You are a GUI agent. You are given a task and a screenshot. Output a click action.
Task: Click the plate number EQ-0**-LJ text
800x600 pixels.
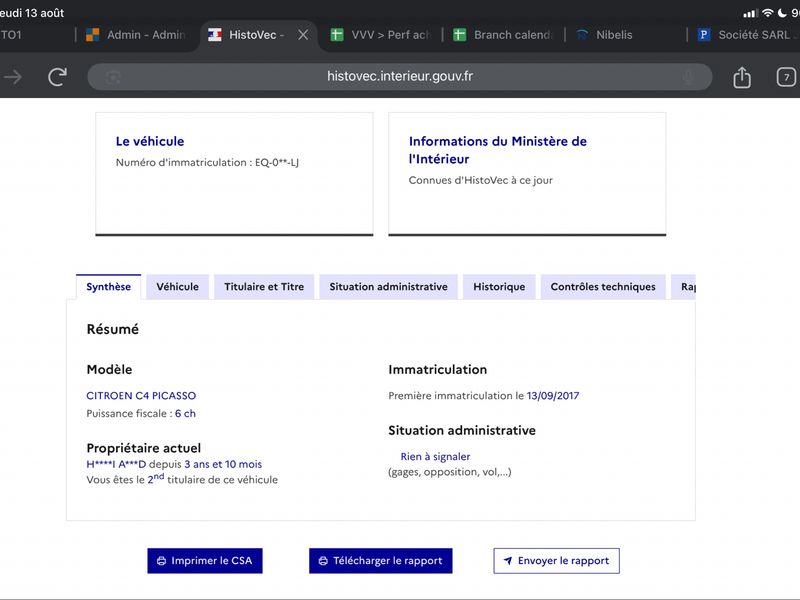click(x=277, y=162)
